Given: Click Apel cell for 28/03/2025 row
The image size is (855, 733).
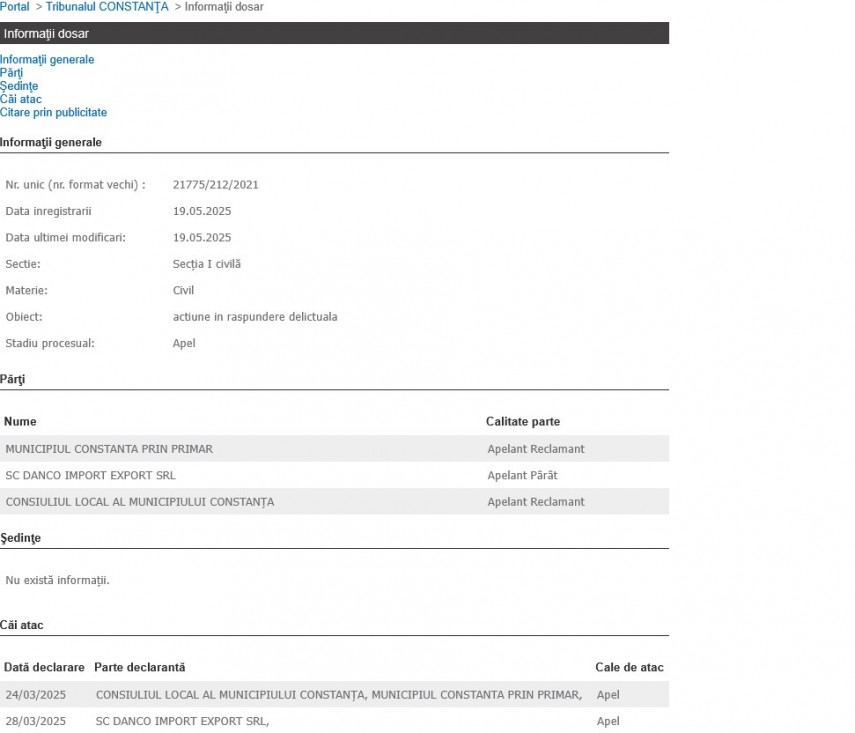Looking at the screenshot, I should tap(608, 721).
